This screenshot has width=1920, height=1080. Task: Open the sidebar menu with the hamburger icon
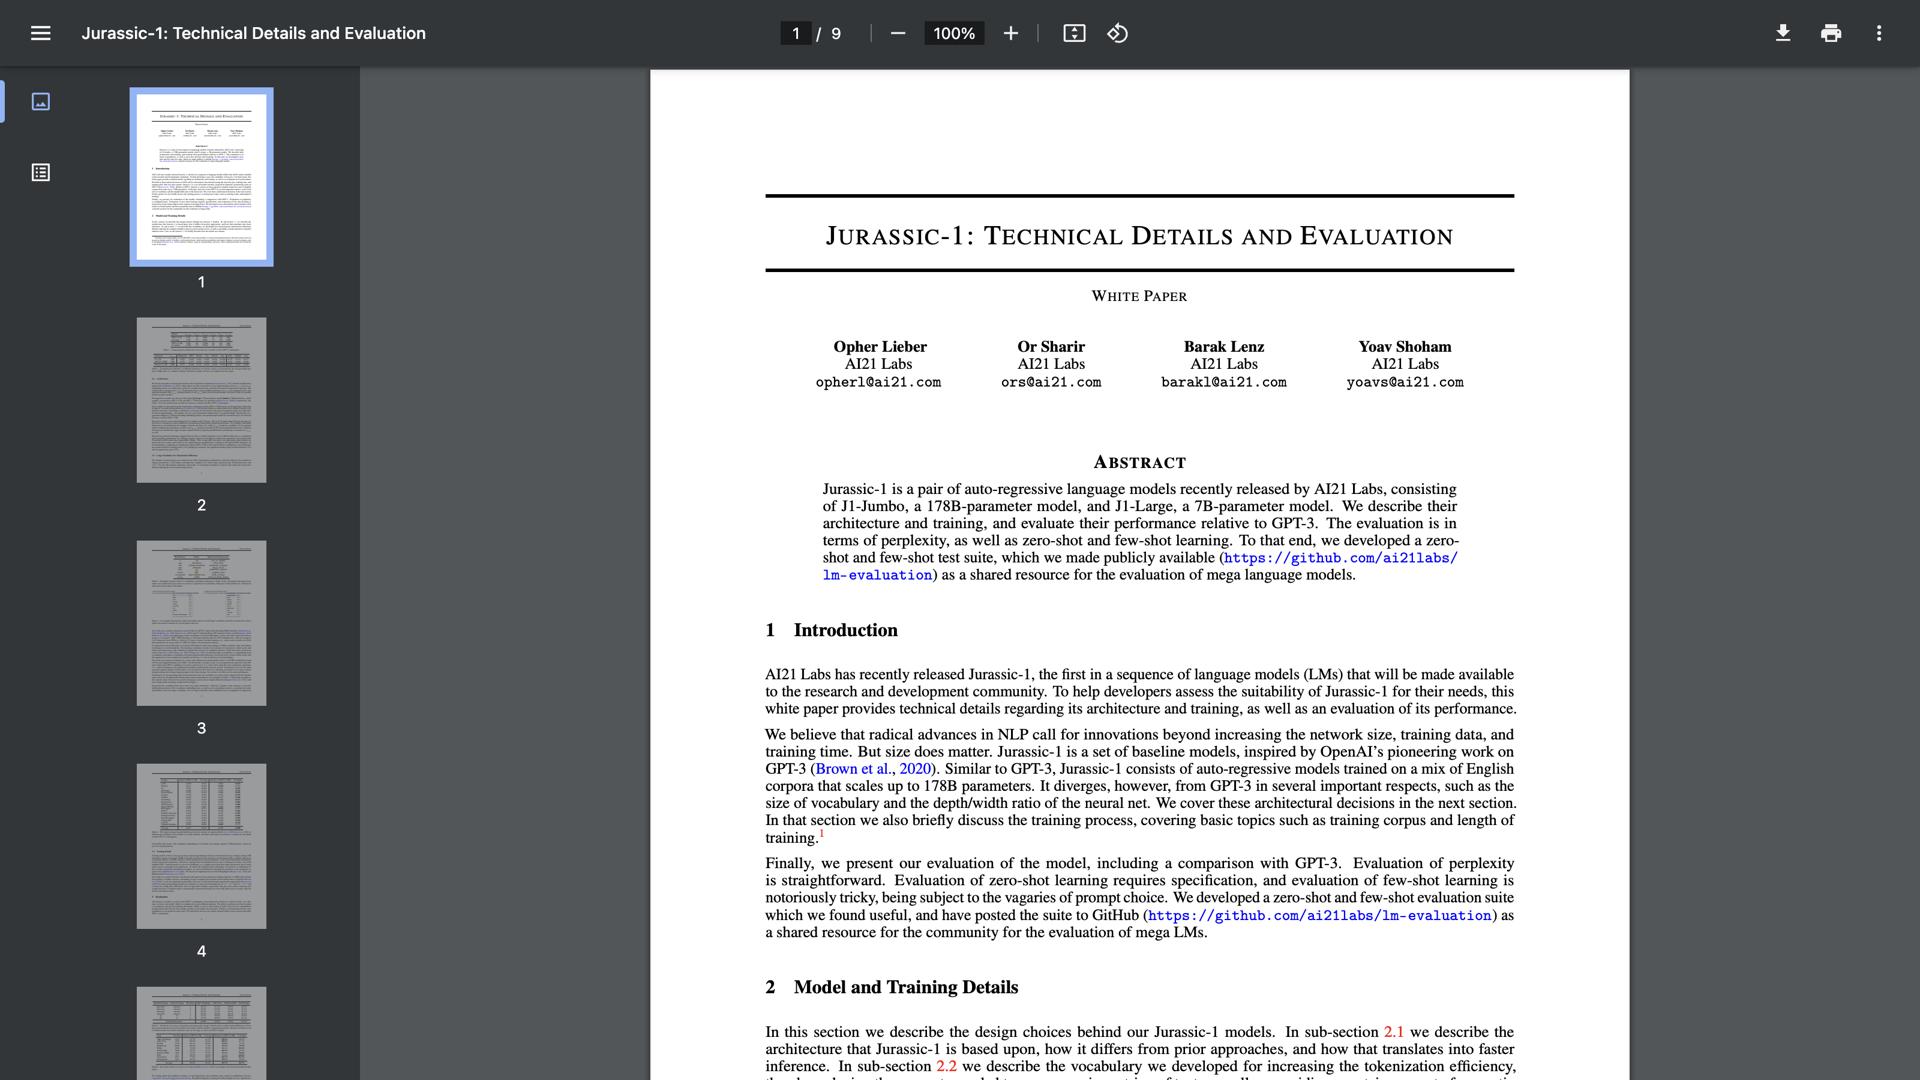40,33
